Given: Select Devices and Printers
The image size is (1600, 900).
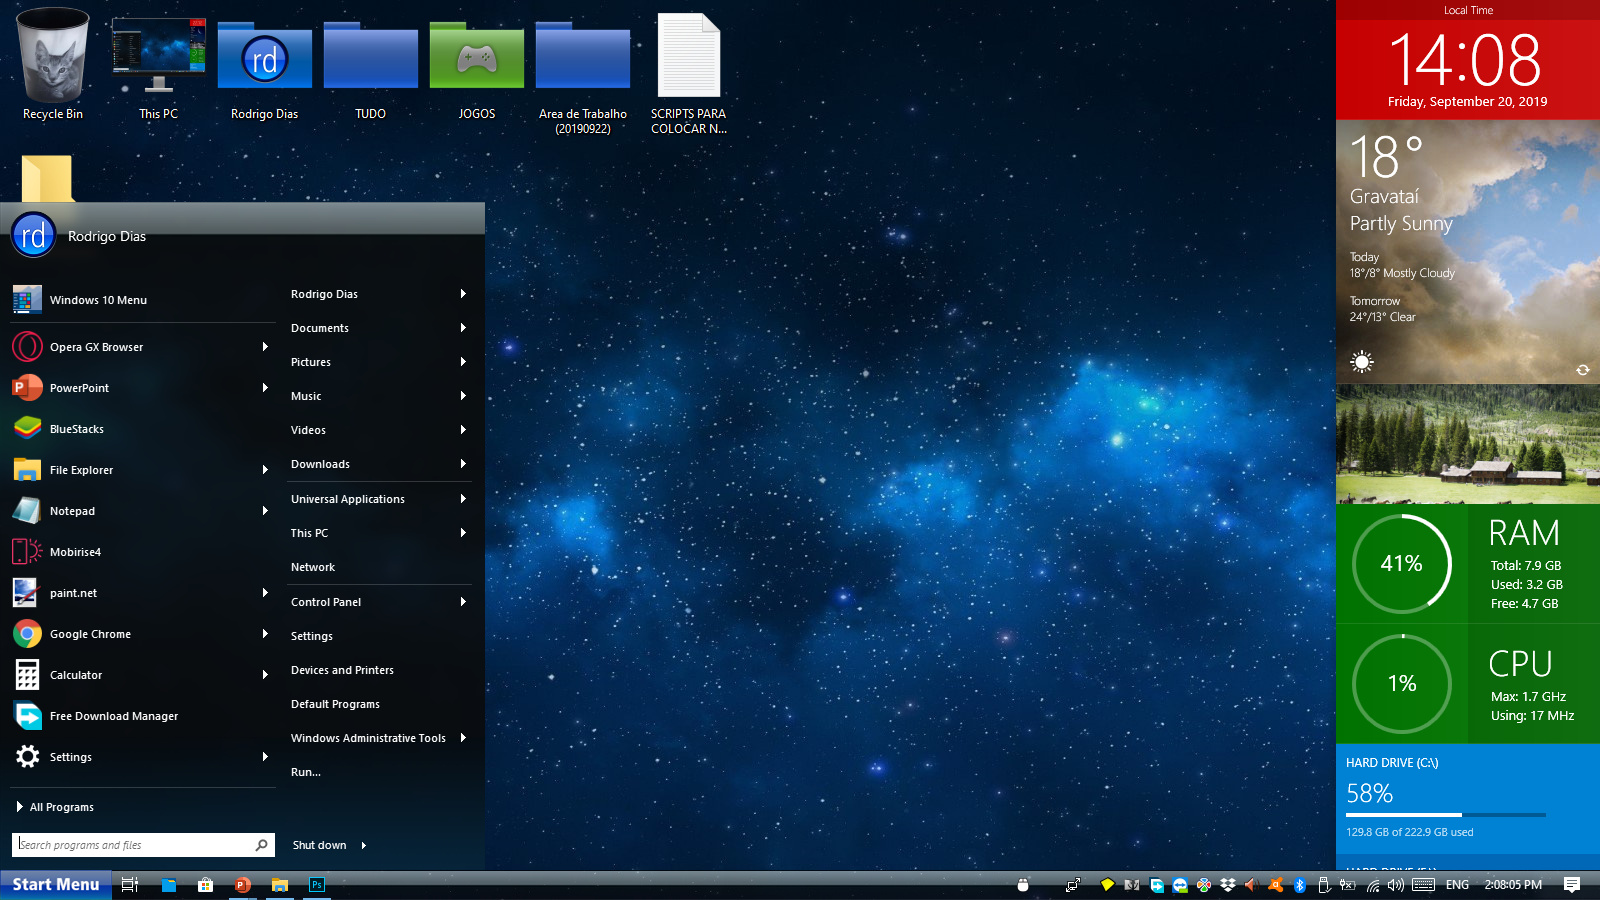Looking at the screenshot, I should click(x=342, y=670).
